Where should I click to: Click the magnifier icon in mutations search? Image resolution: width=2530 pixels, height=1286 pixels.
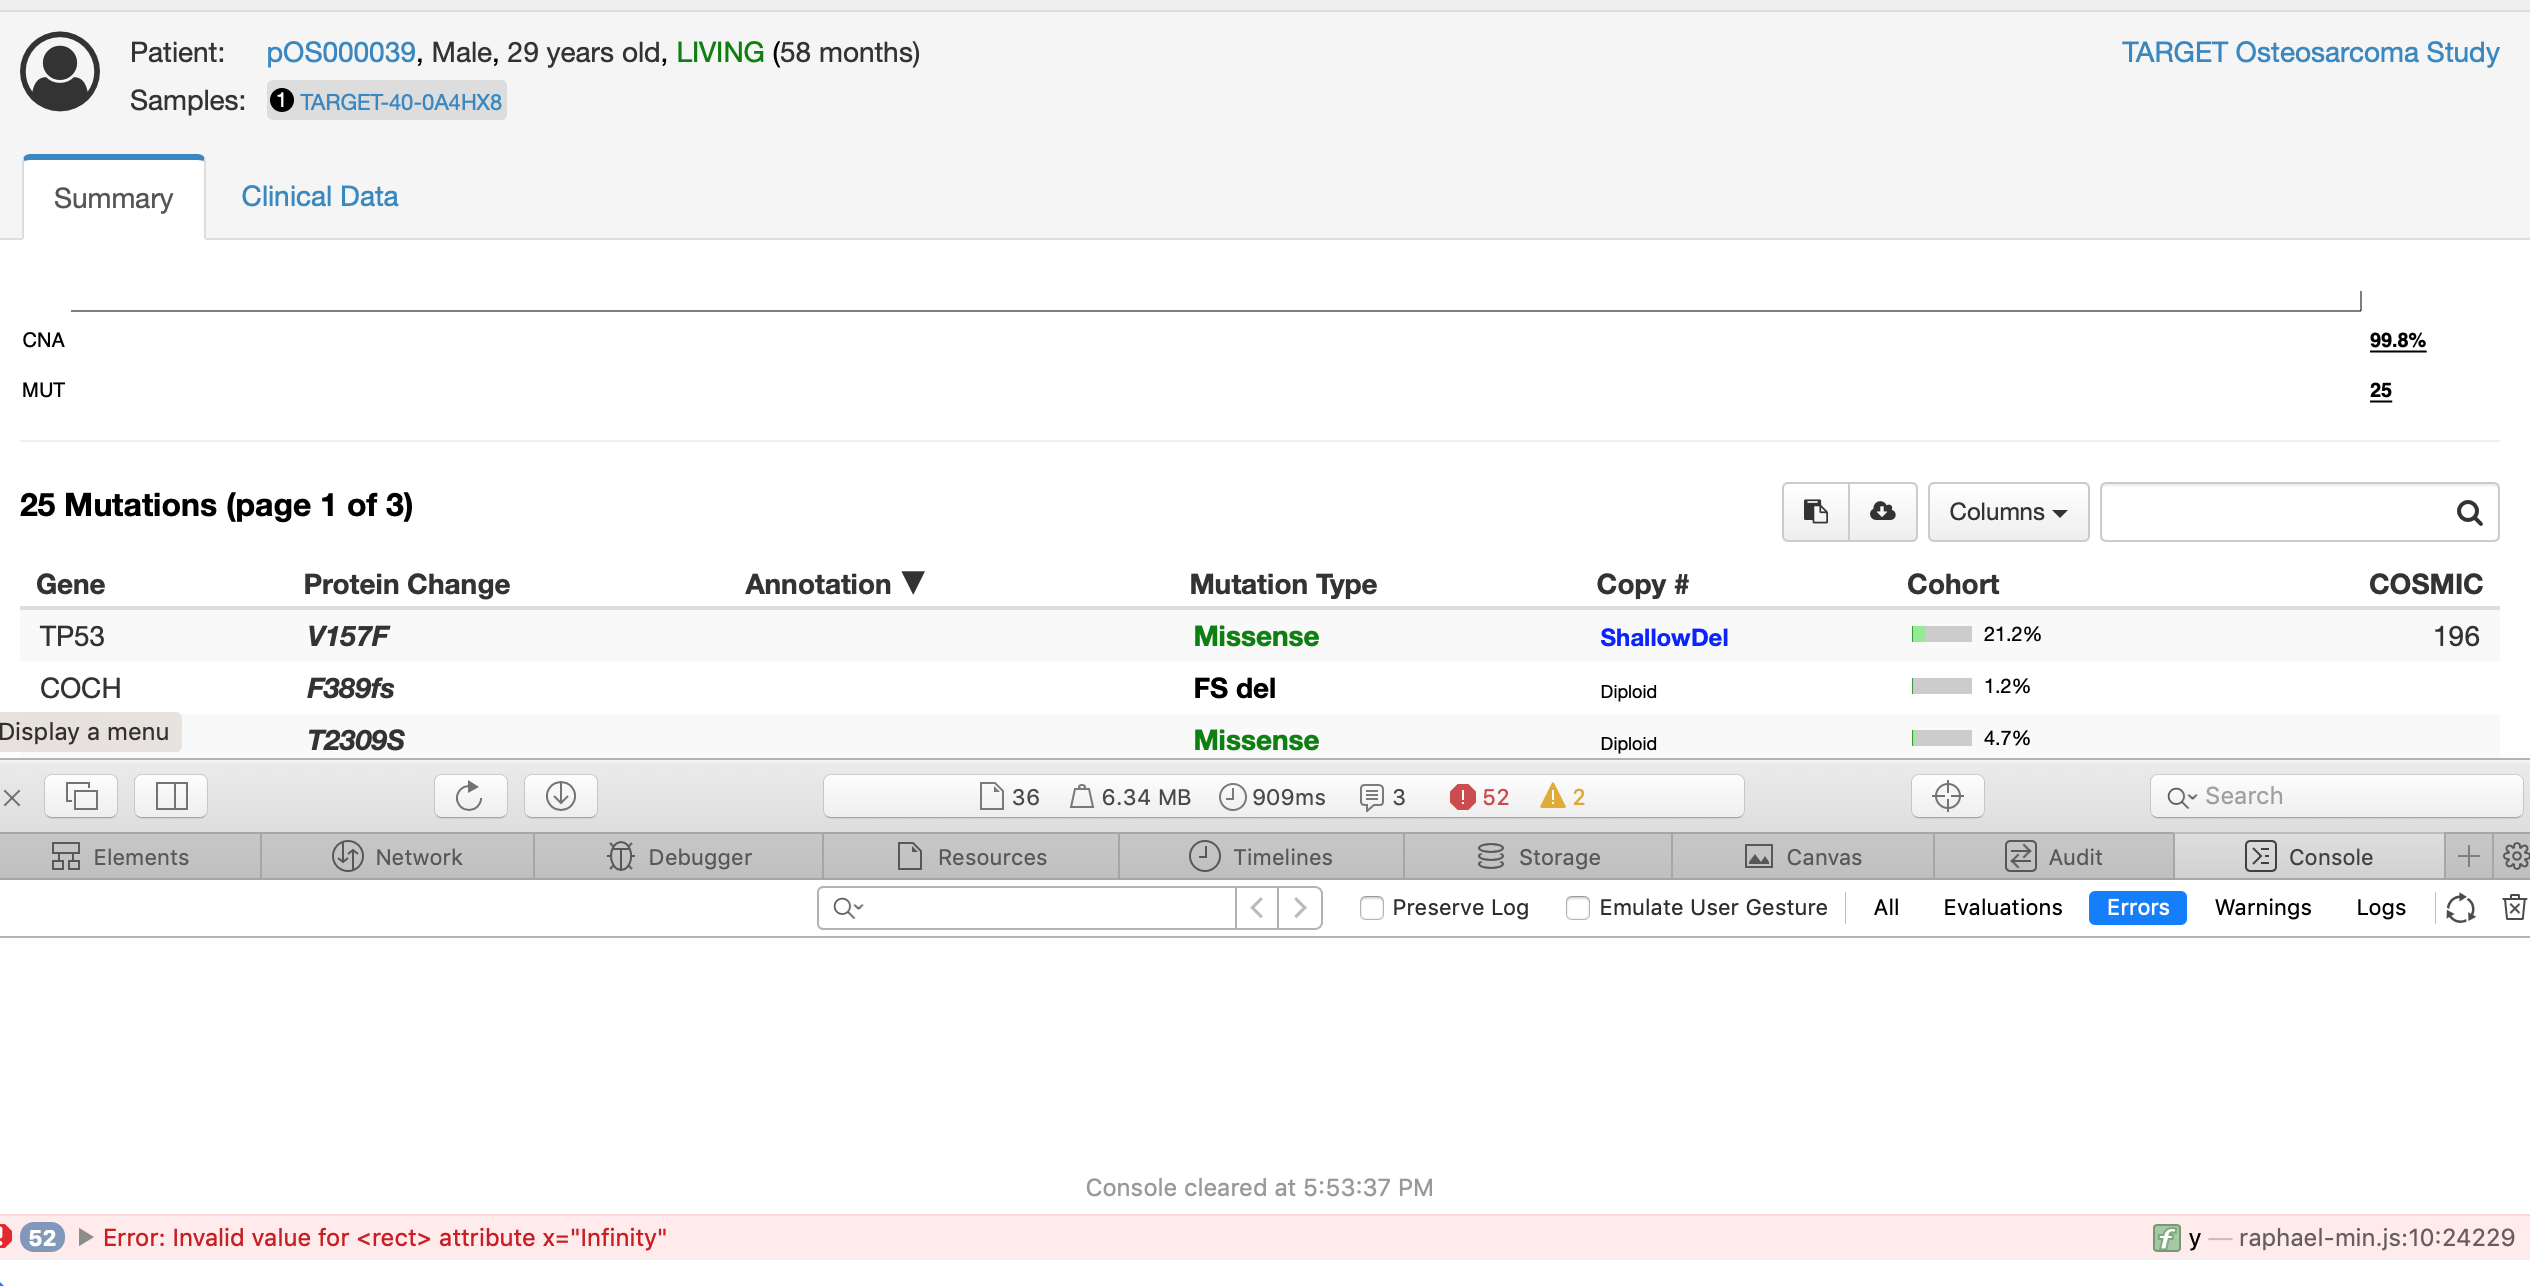(2469, 513)
